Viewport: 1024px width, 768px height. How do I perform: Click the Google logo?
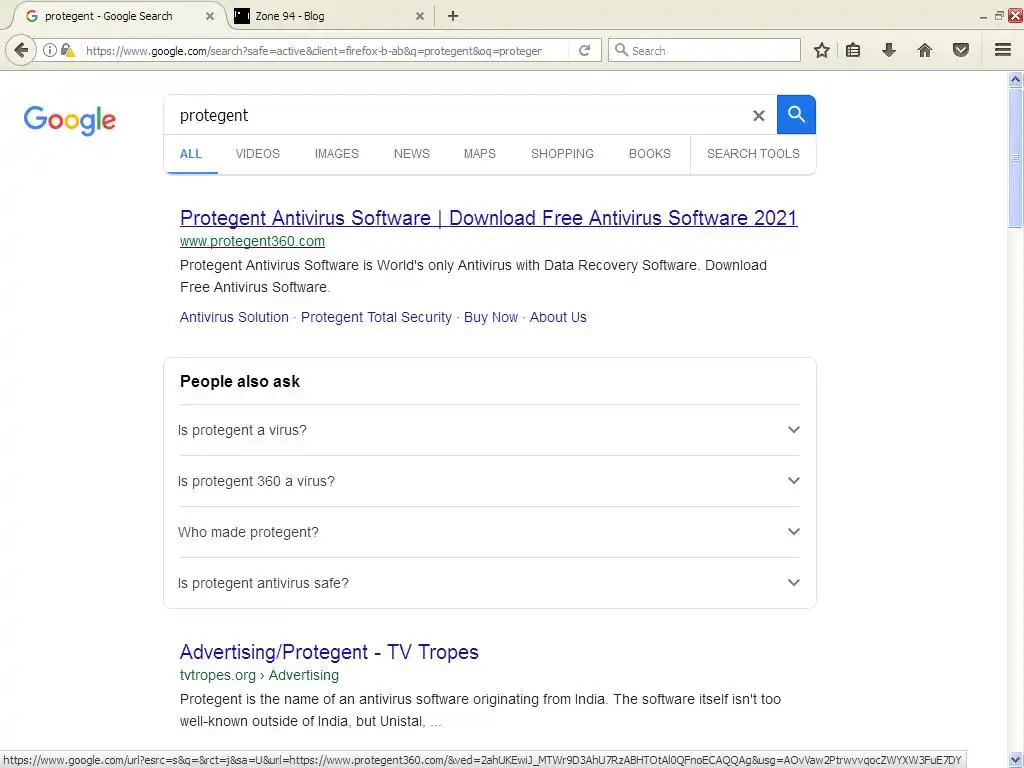click(70, 120)
